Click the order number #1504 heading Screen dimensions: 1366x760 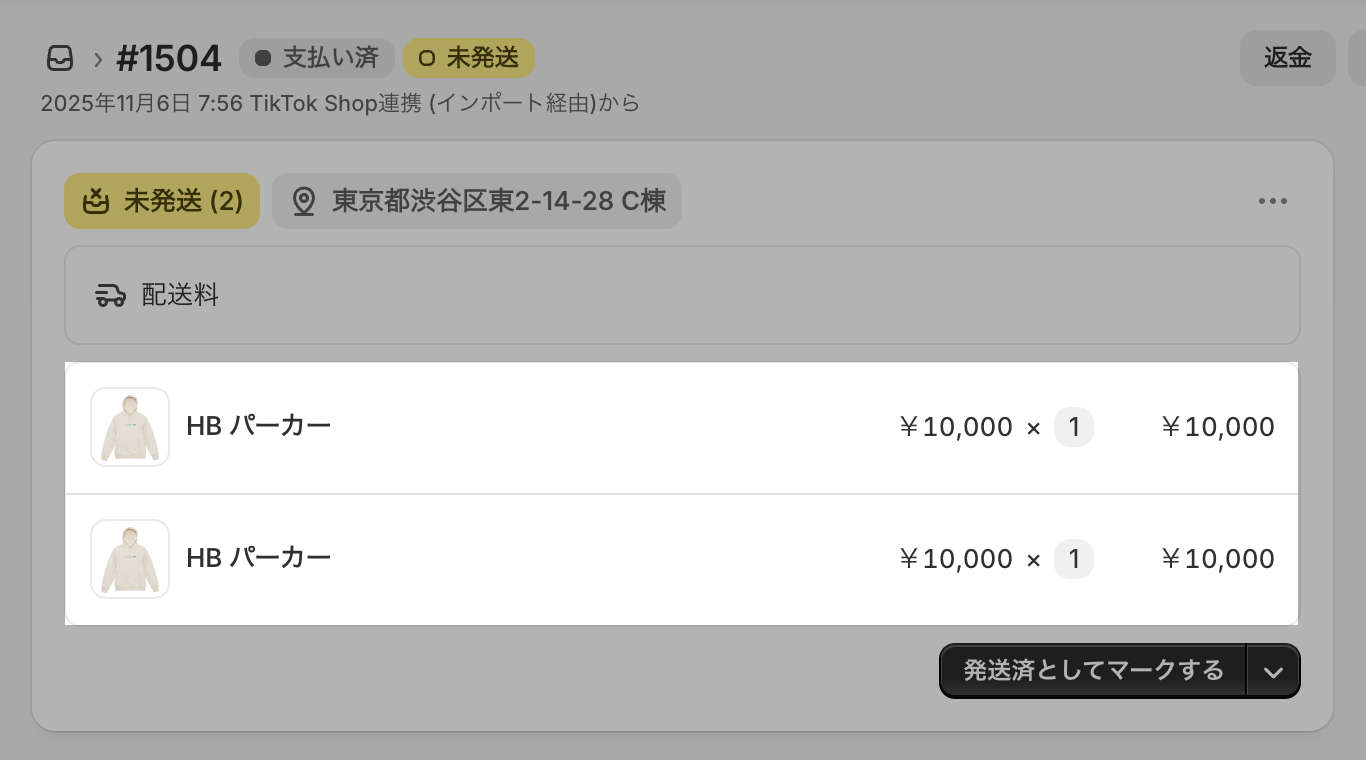click(x=169, y=59)
